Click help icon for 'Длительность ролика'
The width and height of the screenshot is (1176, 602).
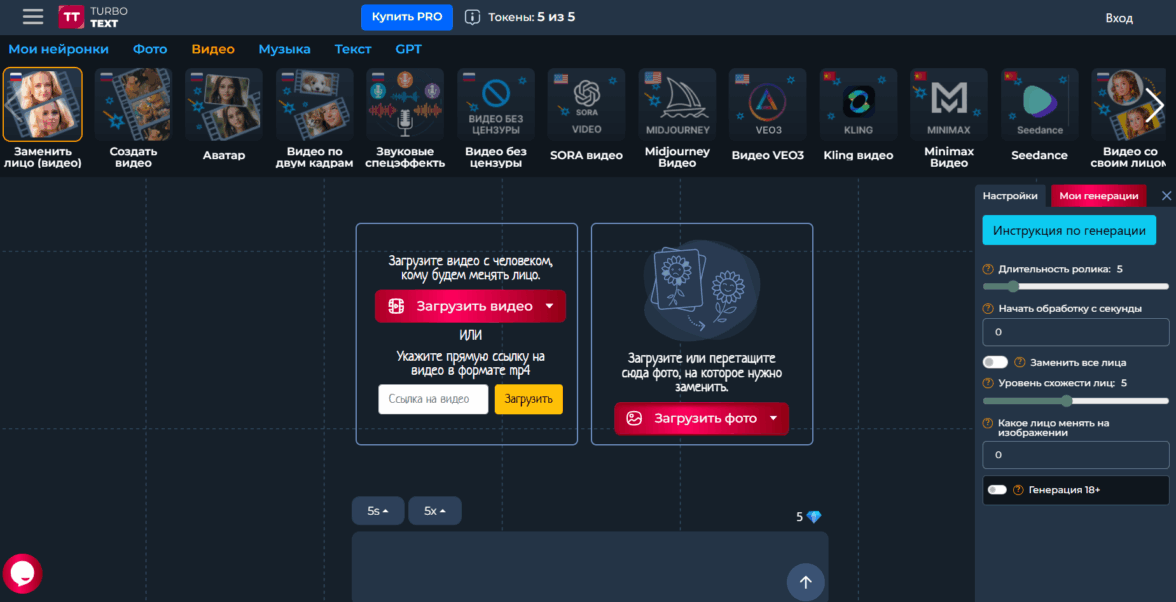click(x=989, y=268)
